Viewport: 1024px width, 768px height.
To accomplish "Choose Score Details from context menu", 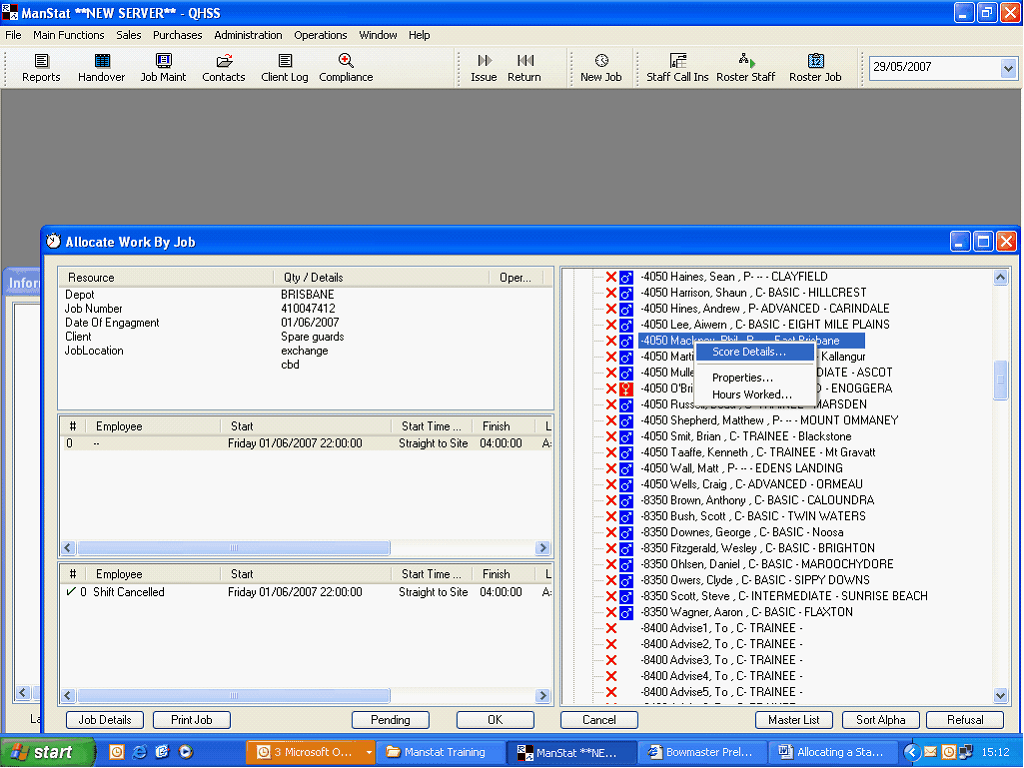I will tap(748, 352).
